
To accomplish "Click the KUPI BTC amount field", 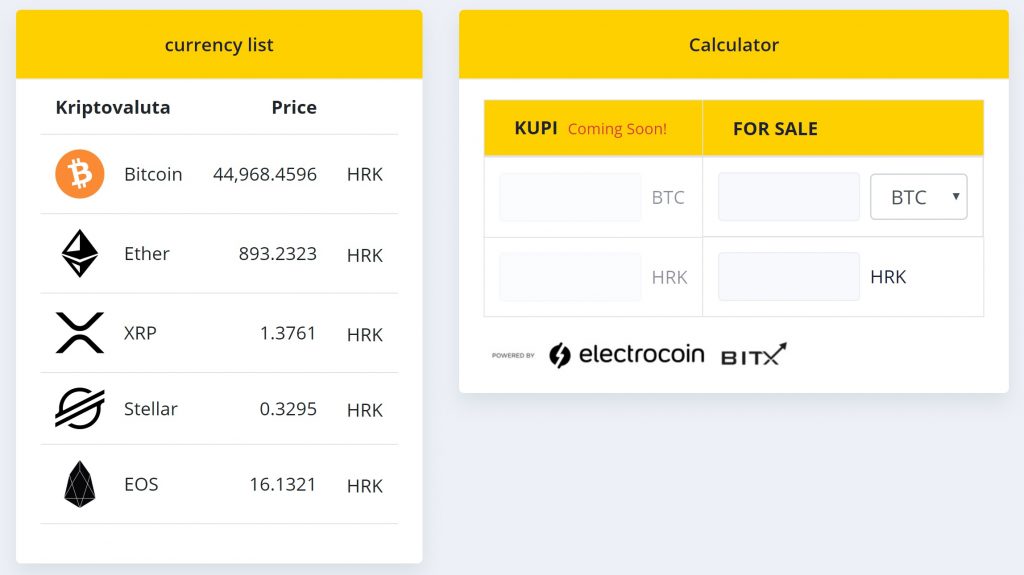I will pyautogui.click(x=570, y=197).
